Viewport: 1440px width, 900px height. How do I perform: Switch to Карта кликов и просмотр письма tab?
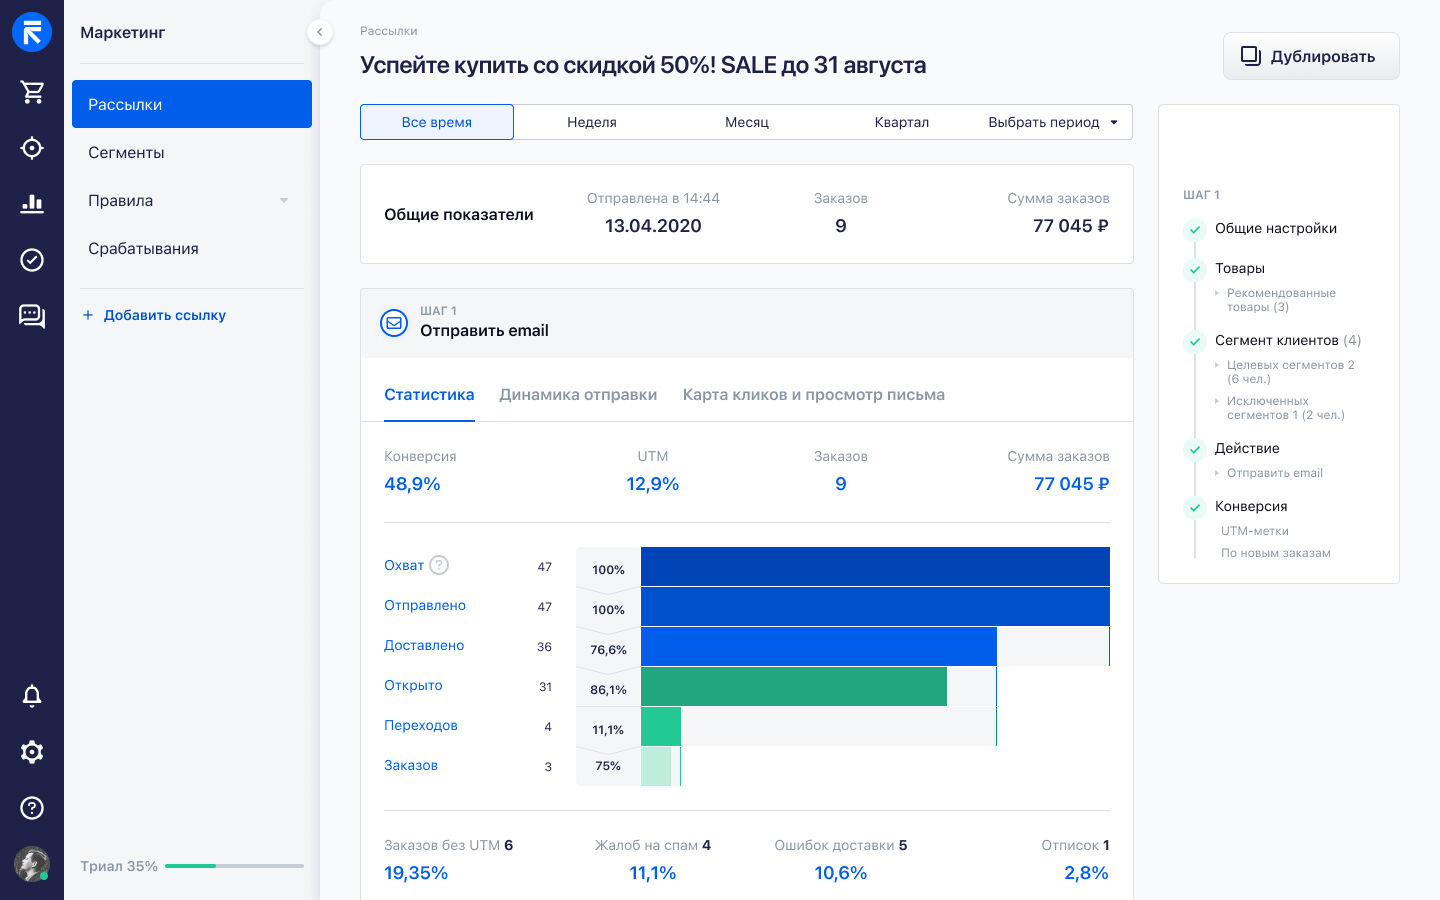click(x=814, y=395)
